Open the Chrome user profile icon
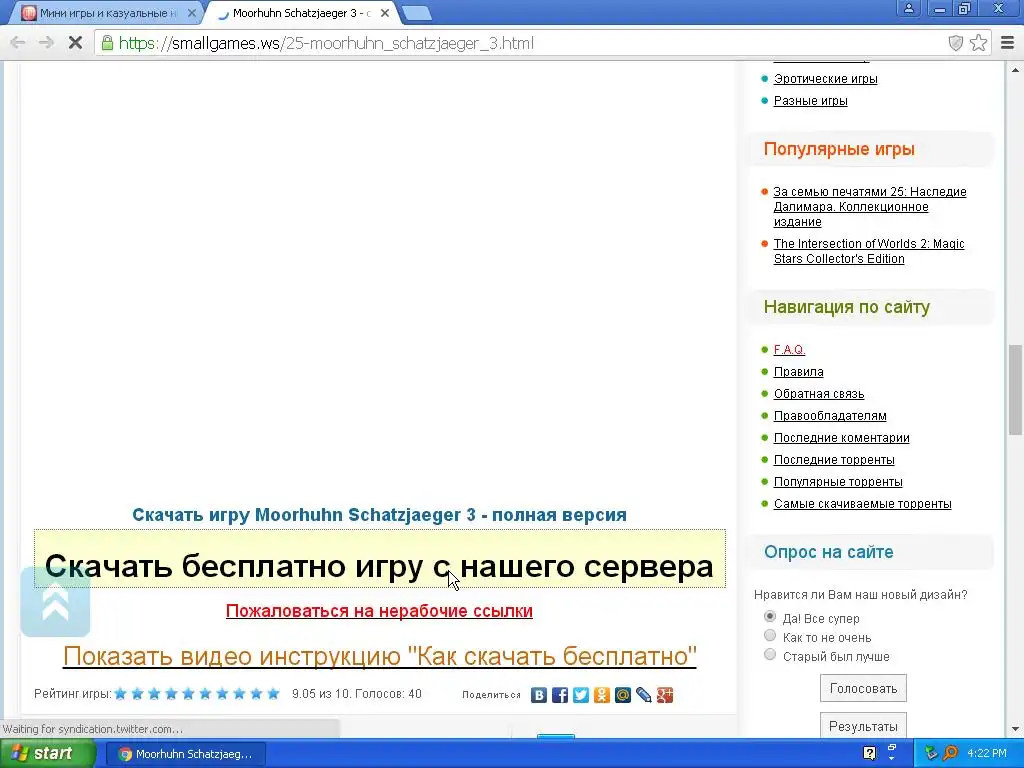Screen dimensions: 1024x768 [908, 8]
